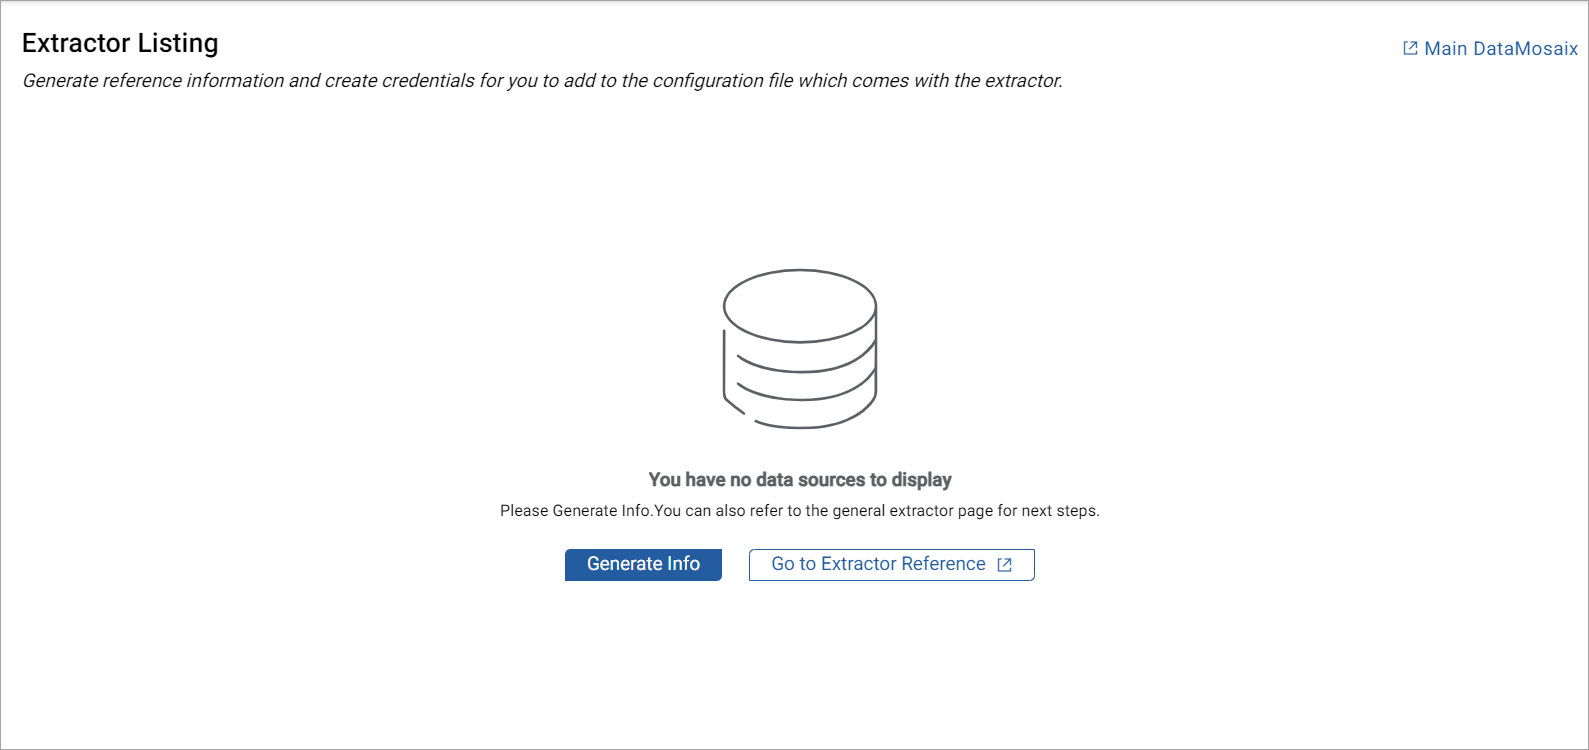
Task: Click the blue filled Generate Info control
Action: coord(643,564)
